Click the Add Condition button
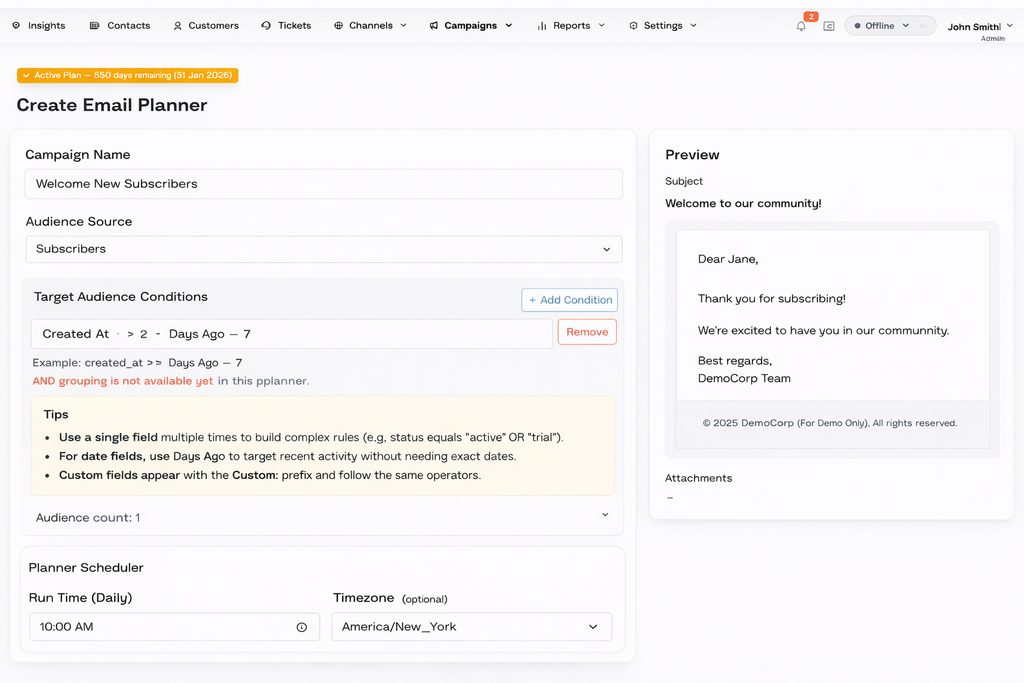 tap(569, 300)
